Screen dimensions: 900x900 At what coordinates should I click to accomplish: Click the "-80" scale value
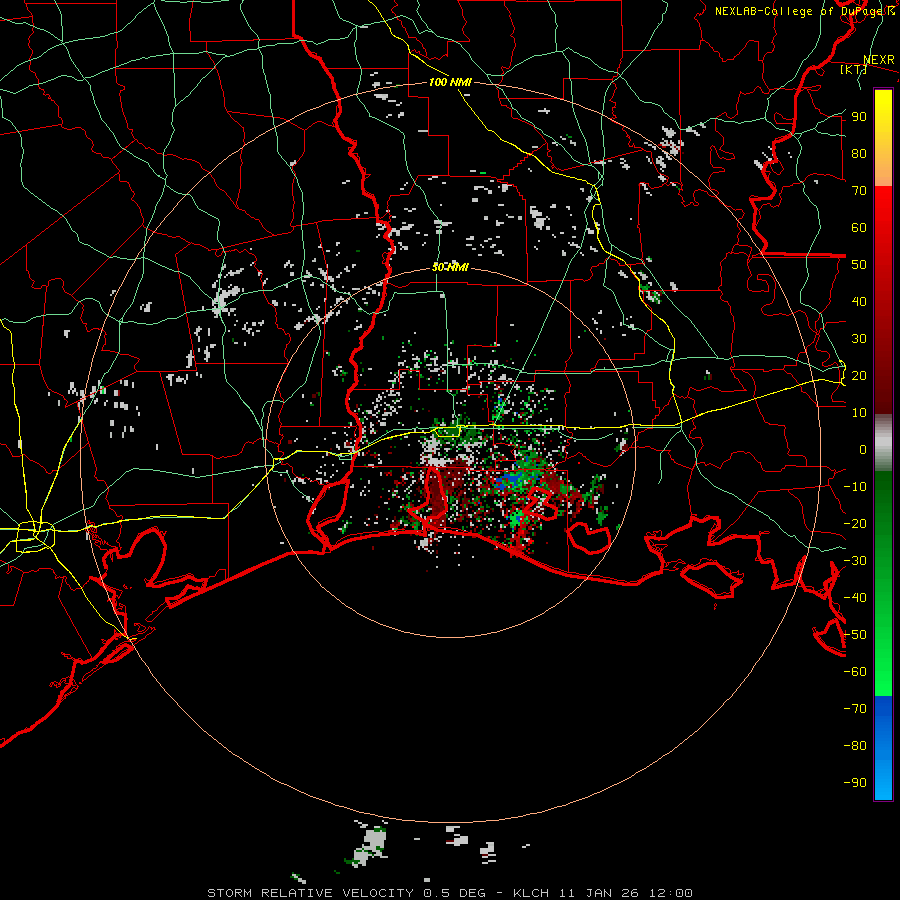pyautogui.click(x=855, y=746)
